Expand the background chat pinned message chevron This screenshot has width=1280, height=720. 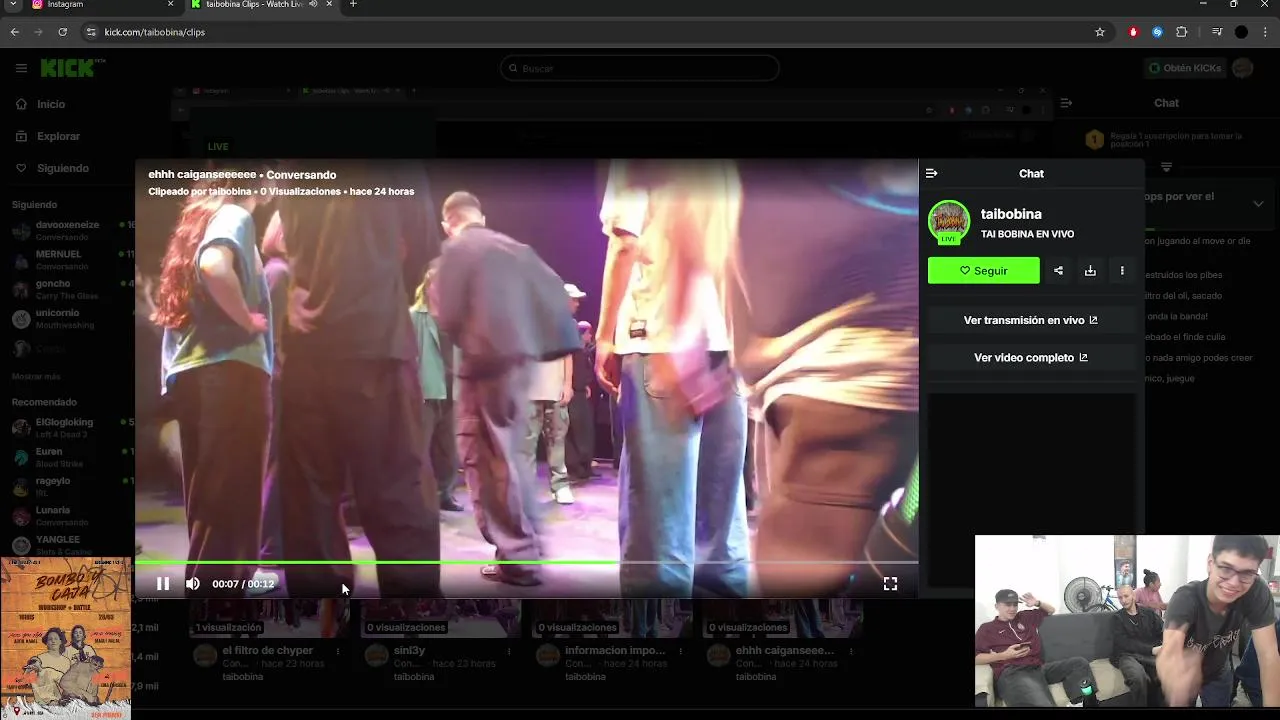[x=1258, y=203]
